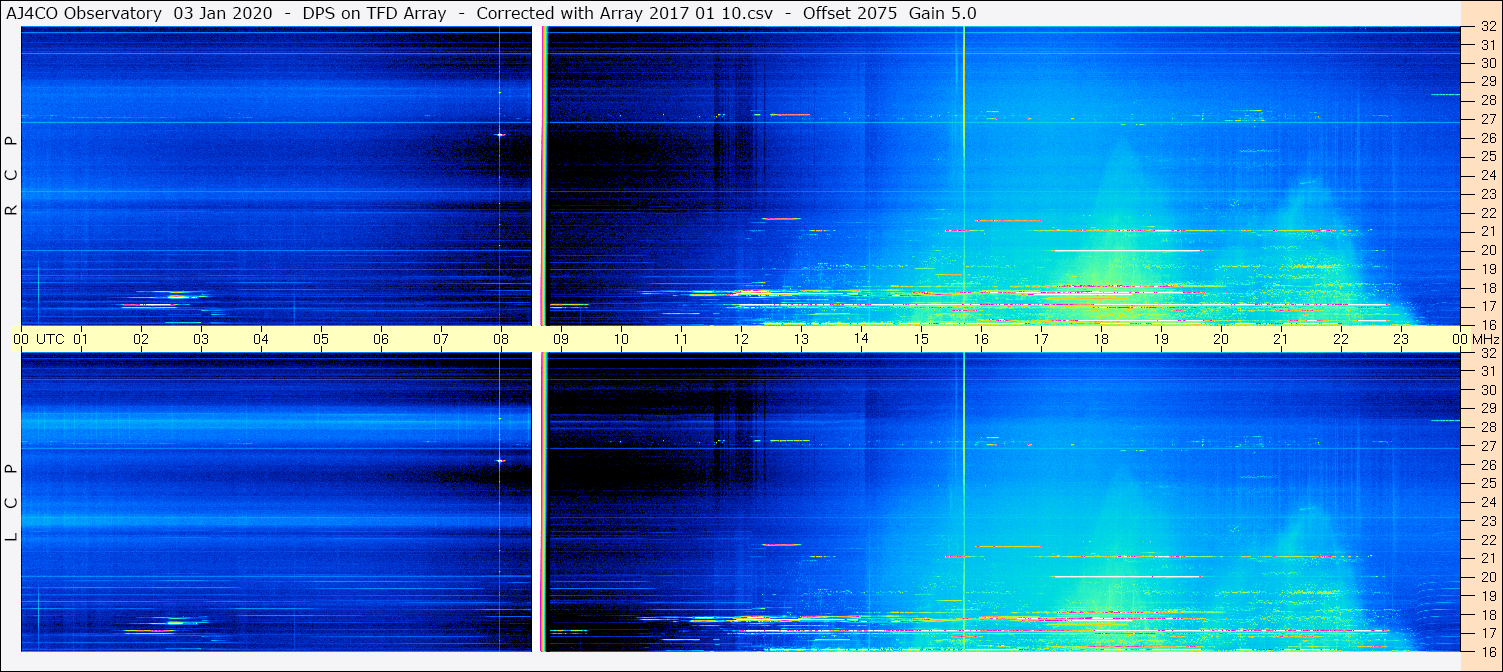Click the 21 MHz label of LCP panel
Viewport: 1503px width, 672px height.
pos(1488,558)
